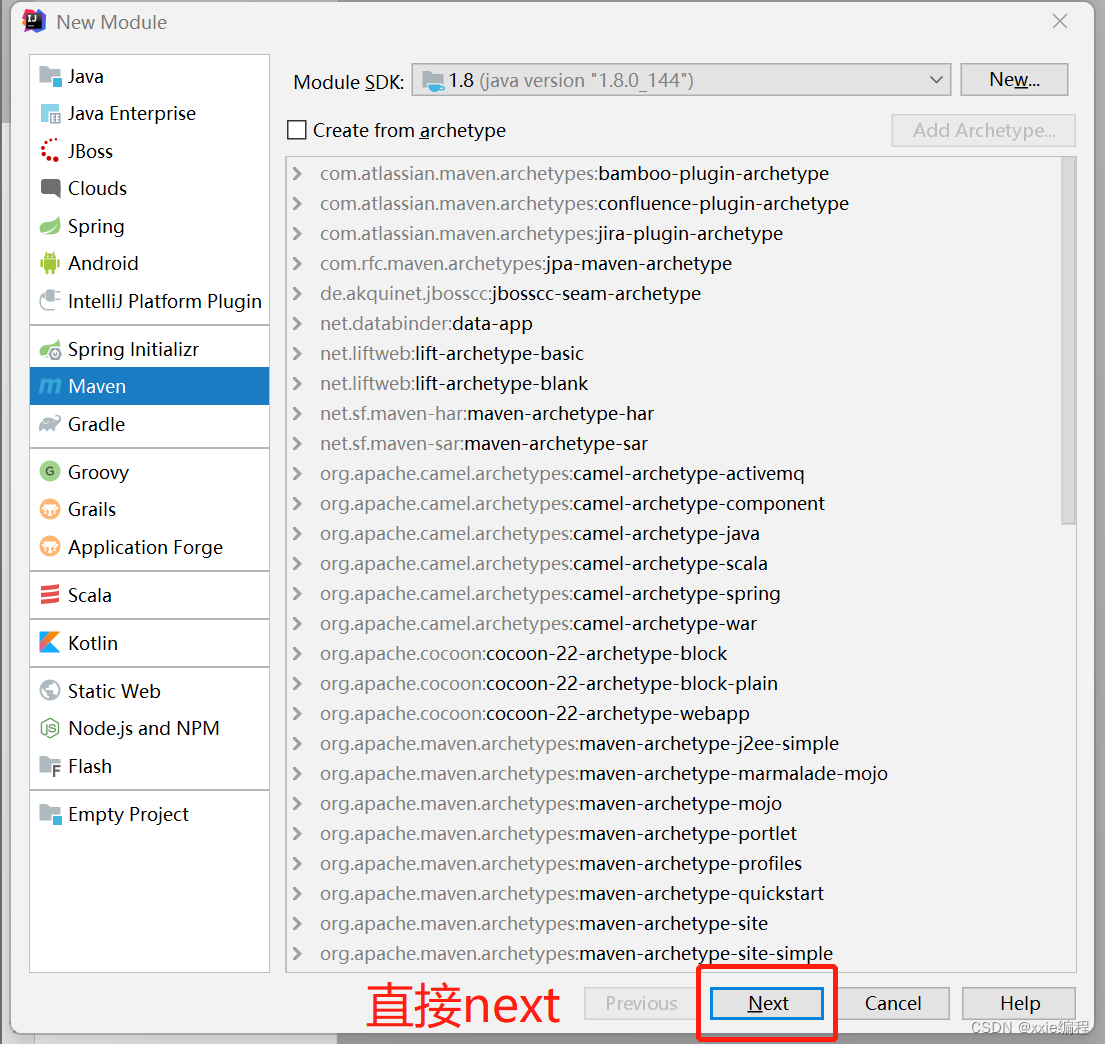Click the New... SDK button

point(1014,80)
